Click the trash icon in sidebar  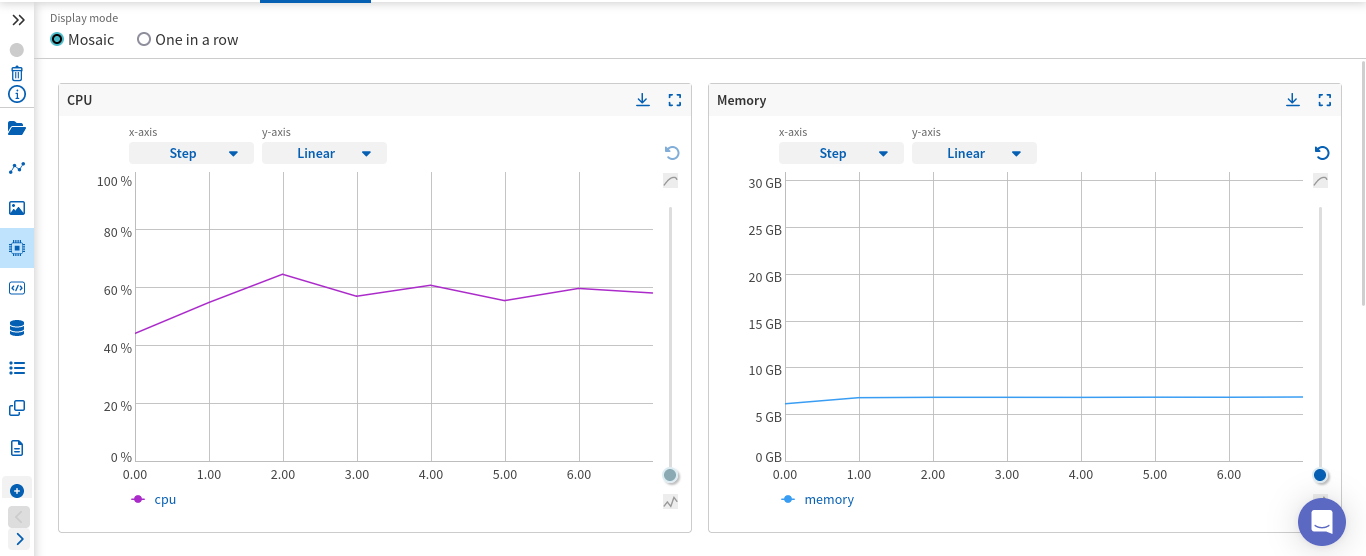click(x=17, y=73)
